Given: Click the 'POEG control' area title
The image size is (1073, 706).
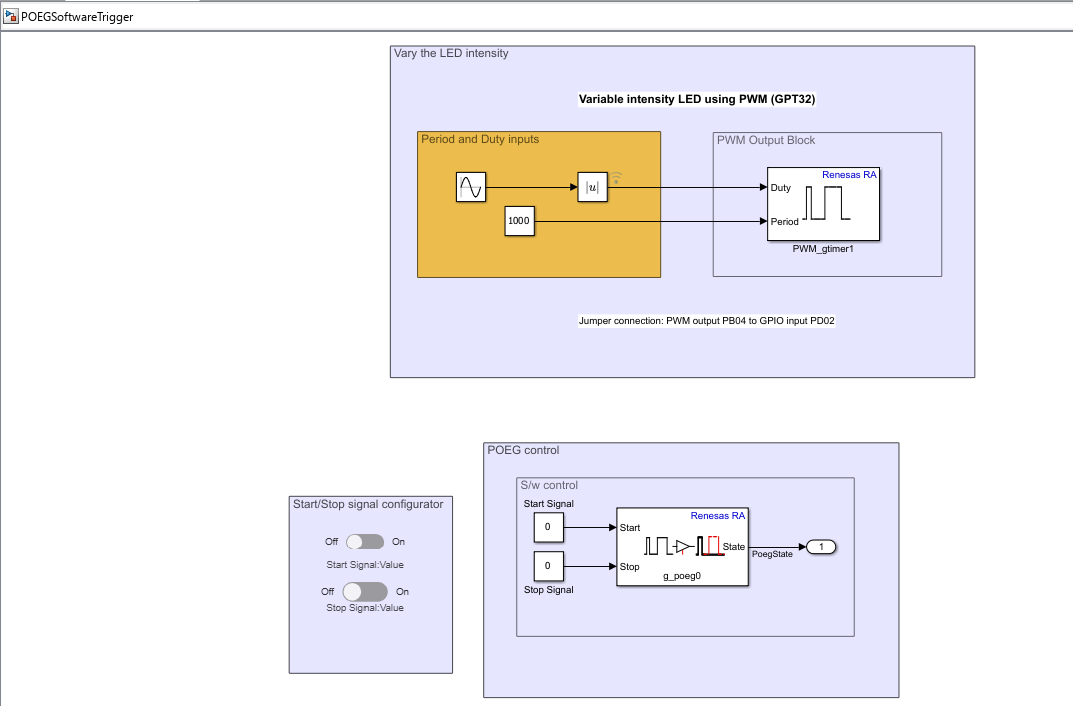Looking at the screenshot, I should tap(523, 450).
